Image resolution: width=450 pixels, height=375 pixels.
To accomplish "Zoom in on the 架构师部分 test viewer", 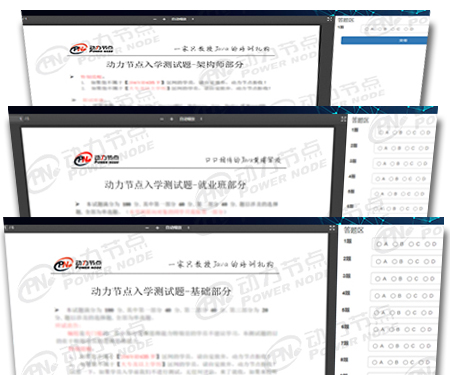I will coord(164,19).
